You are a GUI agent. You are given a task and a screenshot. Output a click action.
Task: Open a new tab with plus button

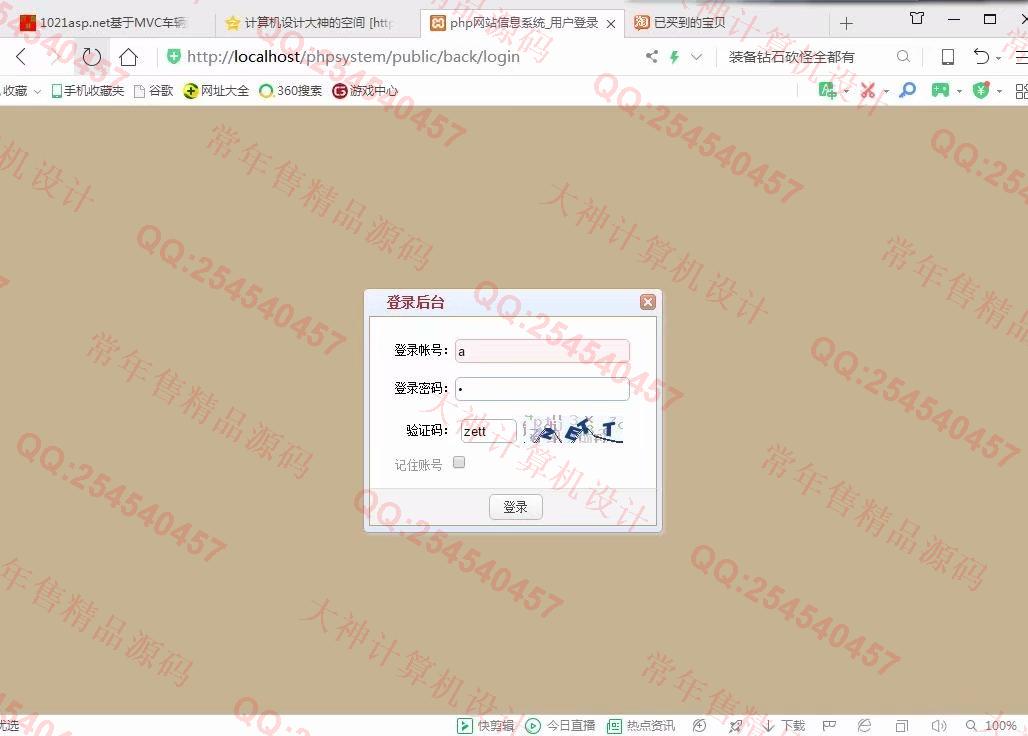coord(846,24)
